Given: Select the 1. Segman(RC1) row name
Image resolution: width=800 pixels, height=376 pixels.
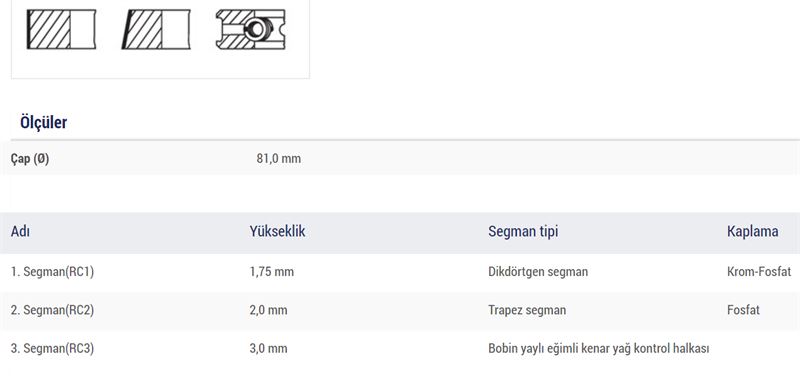Looking at the screenshot, I should [x=53, y=272].
